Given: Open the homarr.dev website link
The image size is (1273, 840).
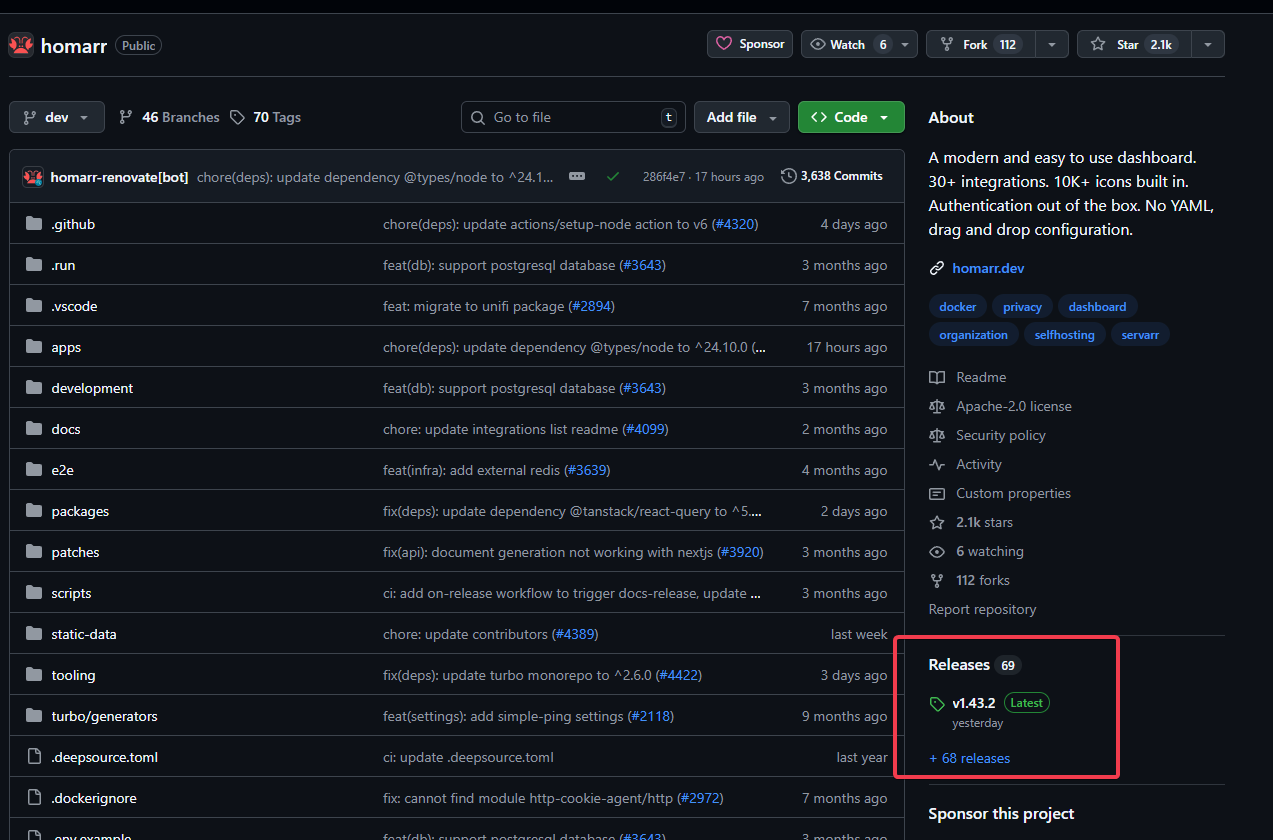Looking at the screenshot, I should pyautogui.click(x=988, y=268).
